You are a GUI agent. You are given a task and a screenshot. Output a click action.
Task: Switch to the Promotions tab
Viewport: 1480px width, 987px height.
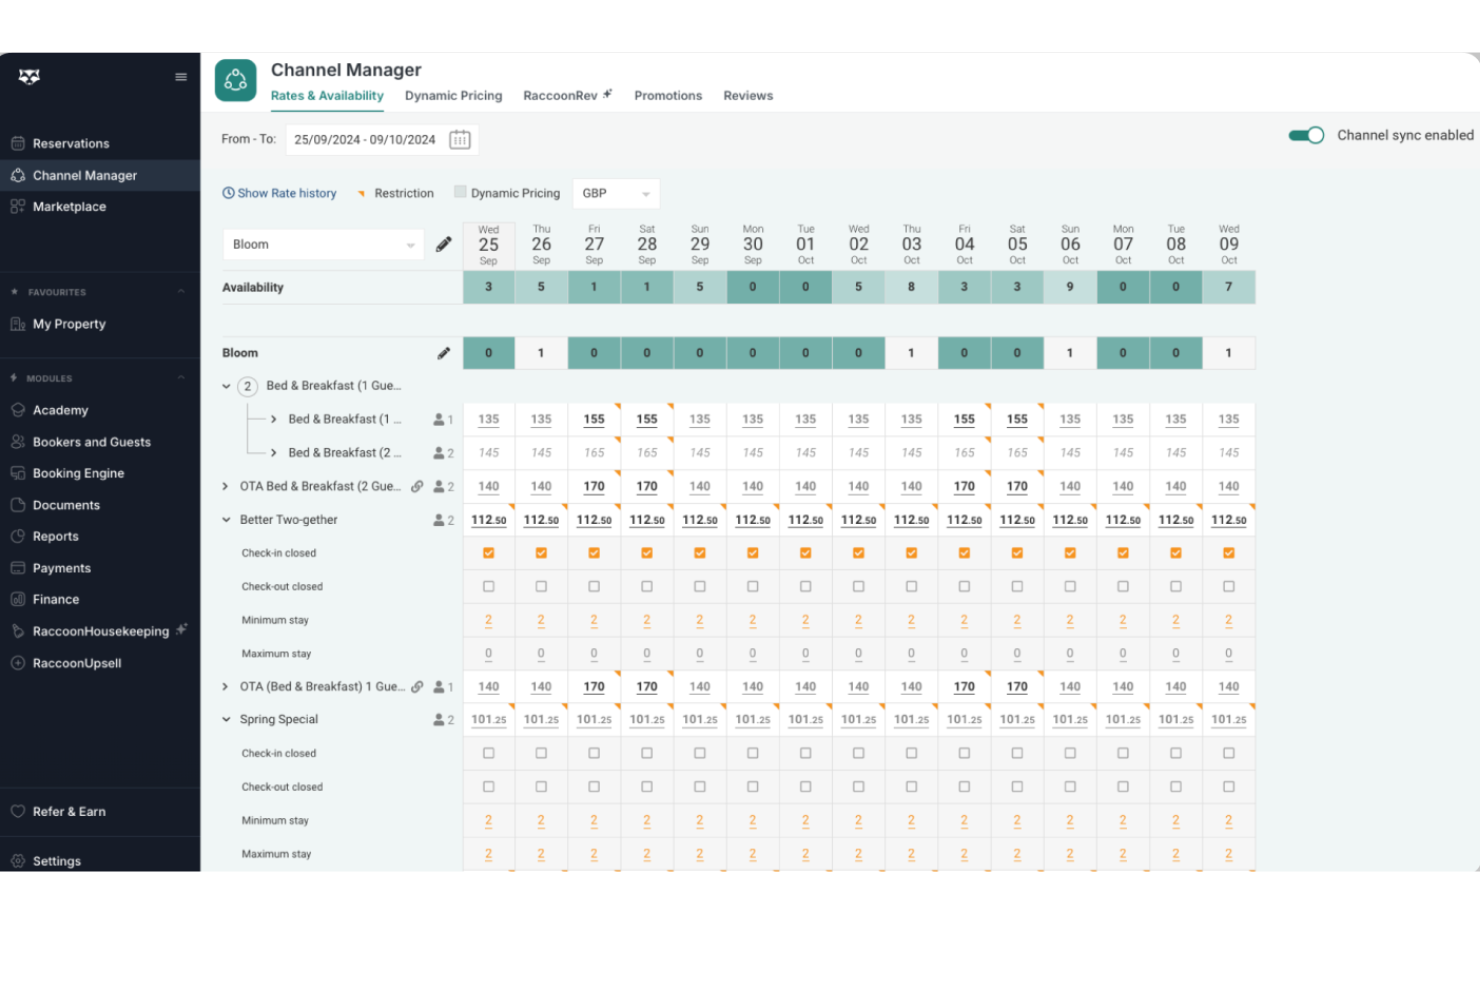[668, 95]
